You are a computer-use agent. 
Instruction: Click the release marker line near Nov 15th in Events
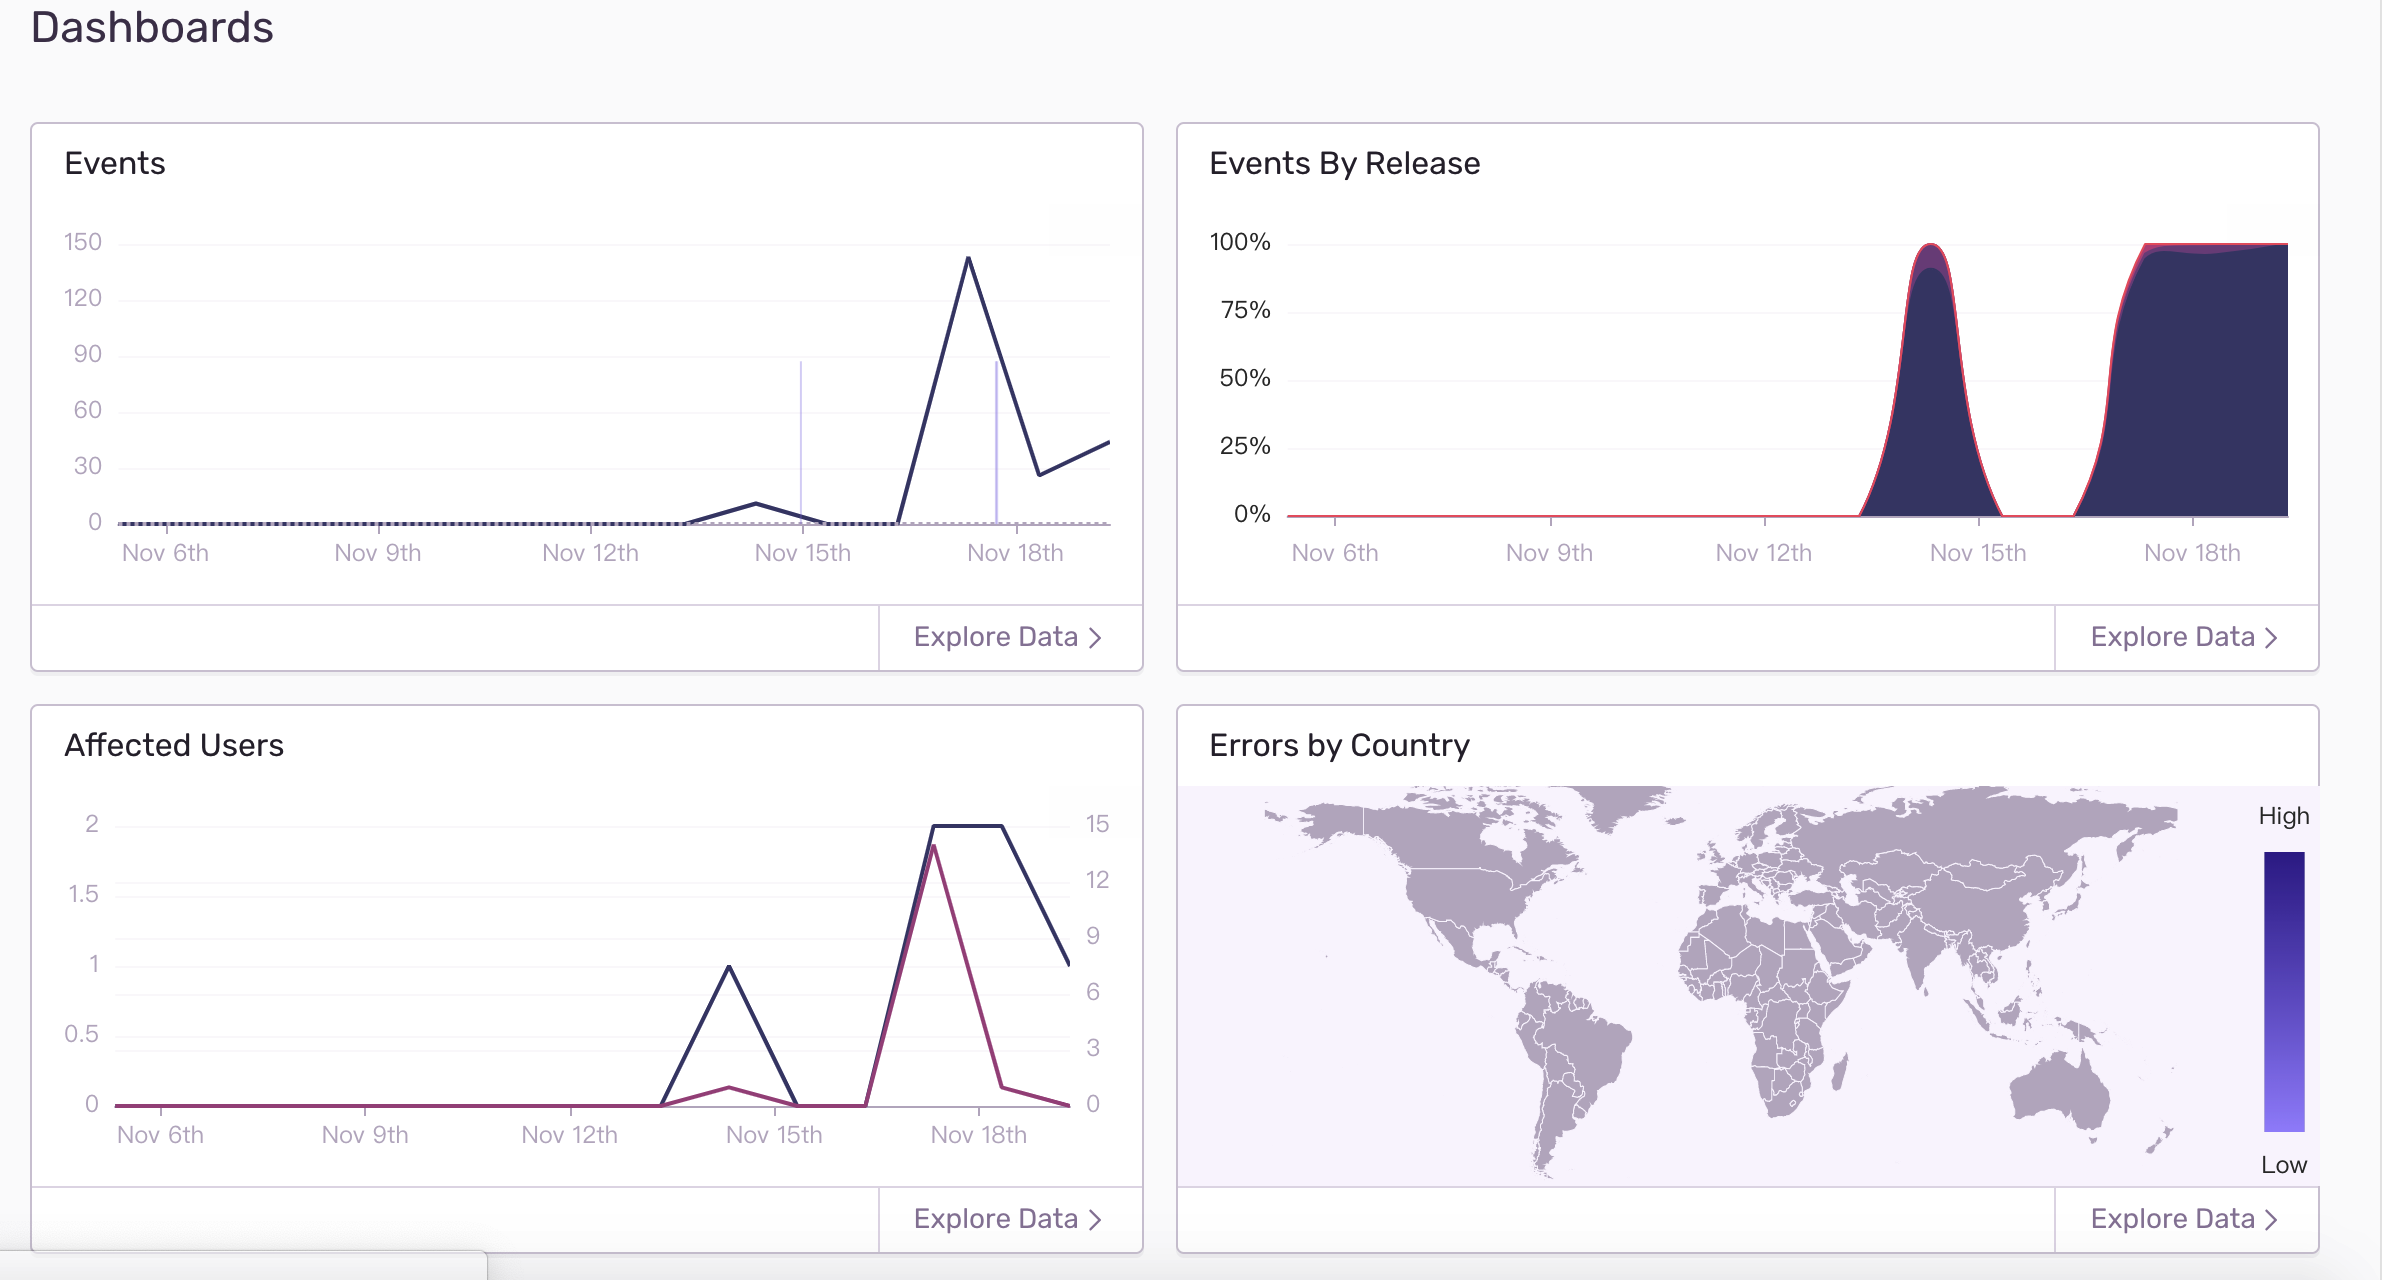click(801, 441)
